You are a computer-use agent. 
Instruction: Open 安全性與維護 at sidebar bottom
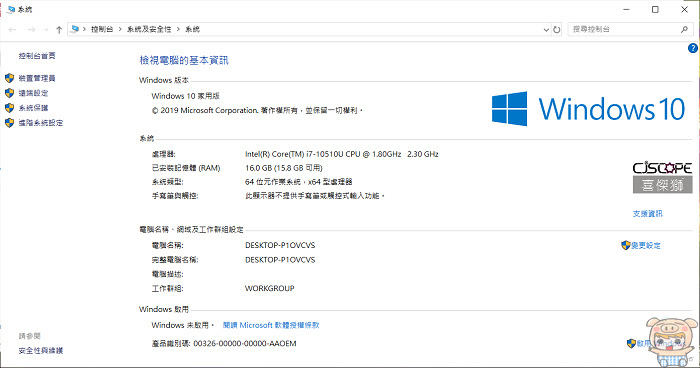[41, 351]
